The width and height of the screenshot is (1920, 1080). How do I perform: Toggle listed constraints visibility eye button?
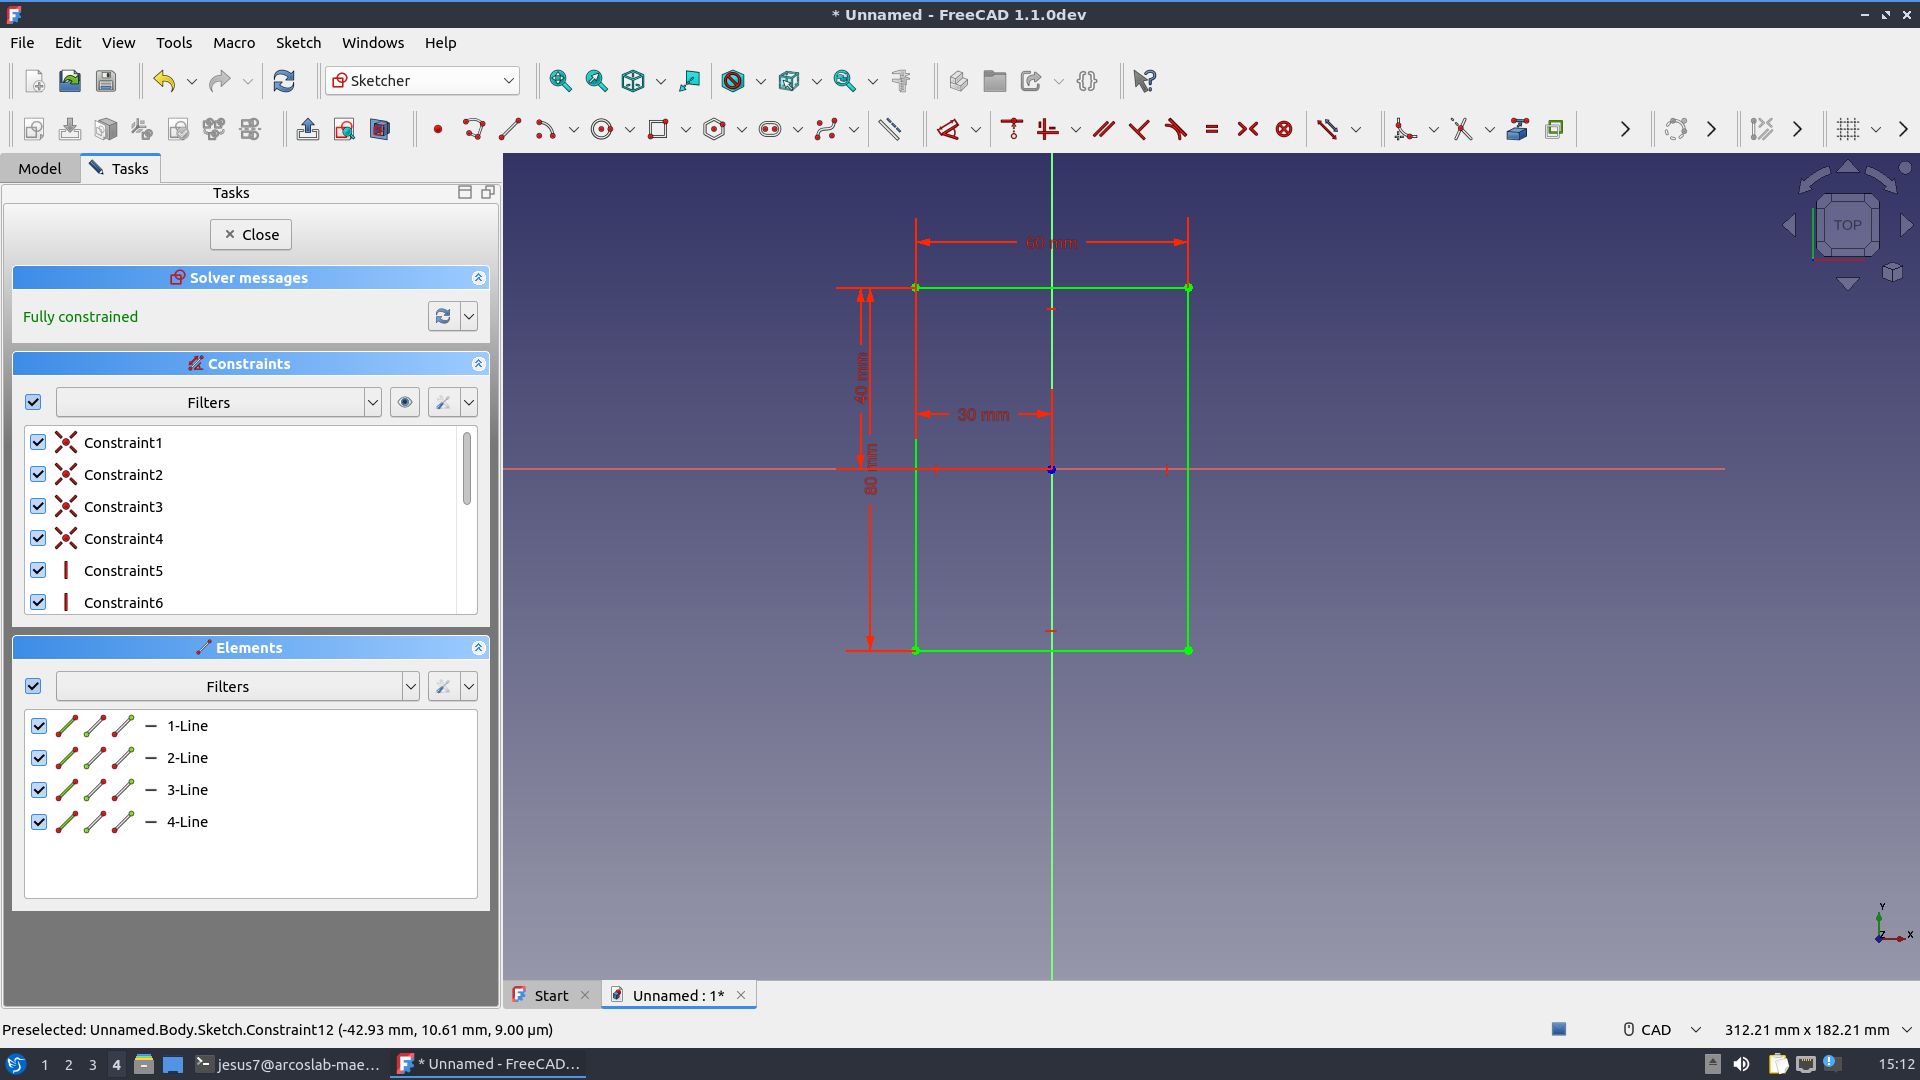pyautogui.click(x=405, y=402)
